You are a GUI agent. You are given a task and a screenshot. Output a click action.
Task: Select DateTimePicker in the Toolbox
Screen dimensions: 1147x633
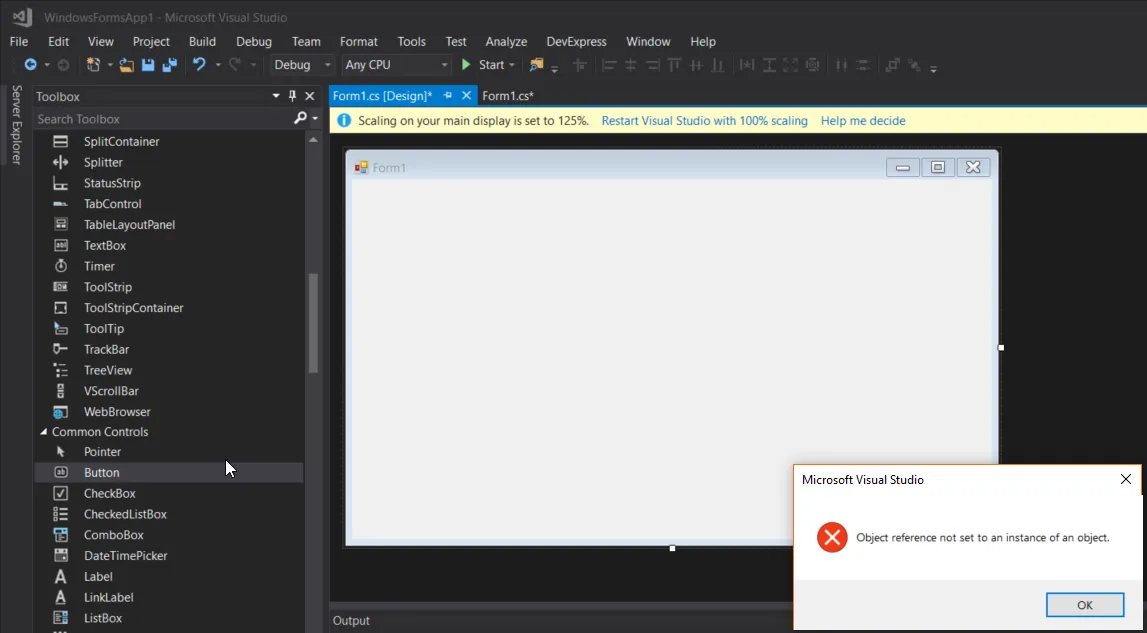coord(169,555)
